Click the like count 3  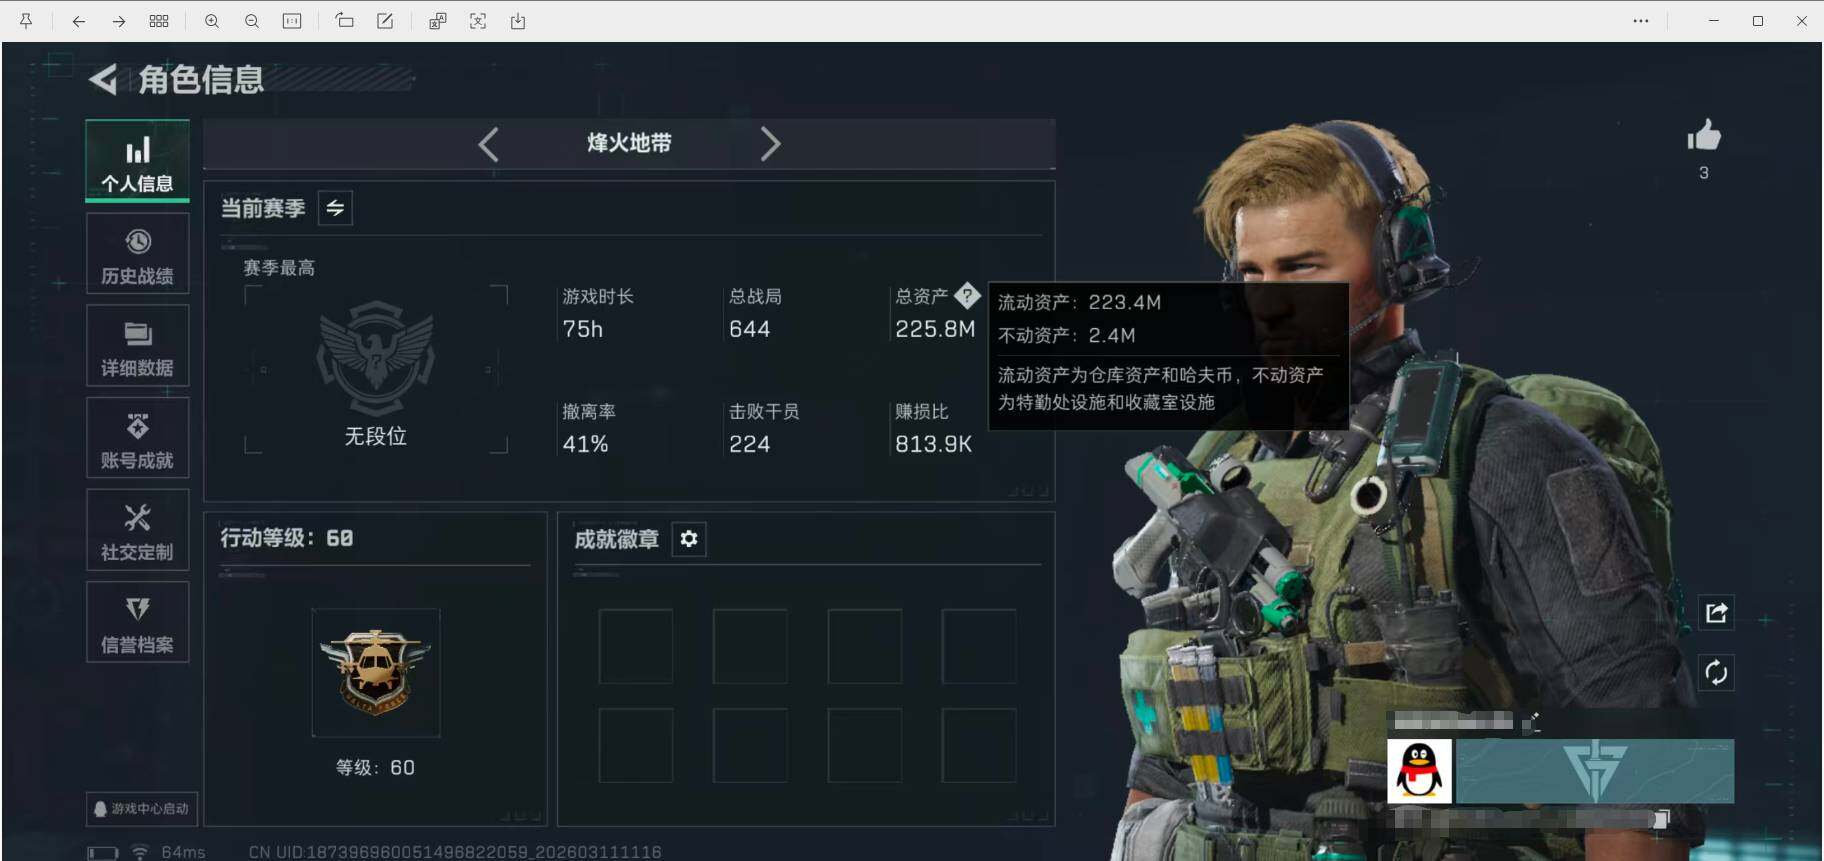[1704, 173]
